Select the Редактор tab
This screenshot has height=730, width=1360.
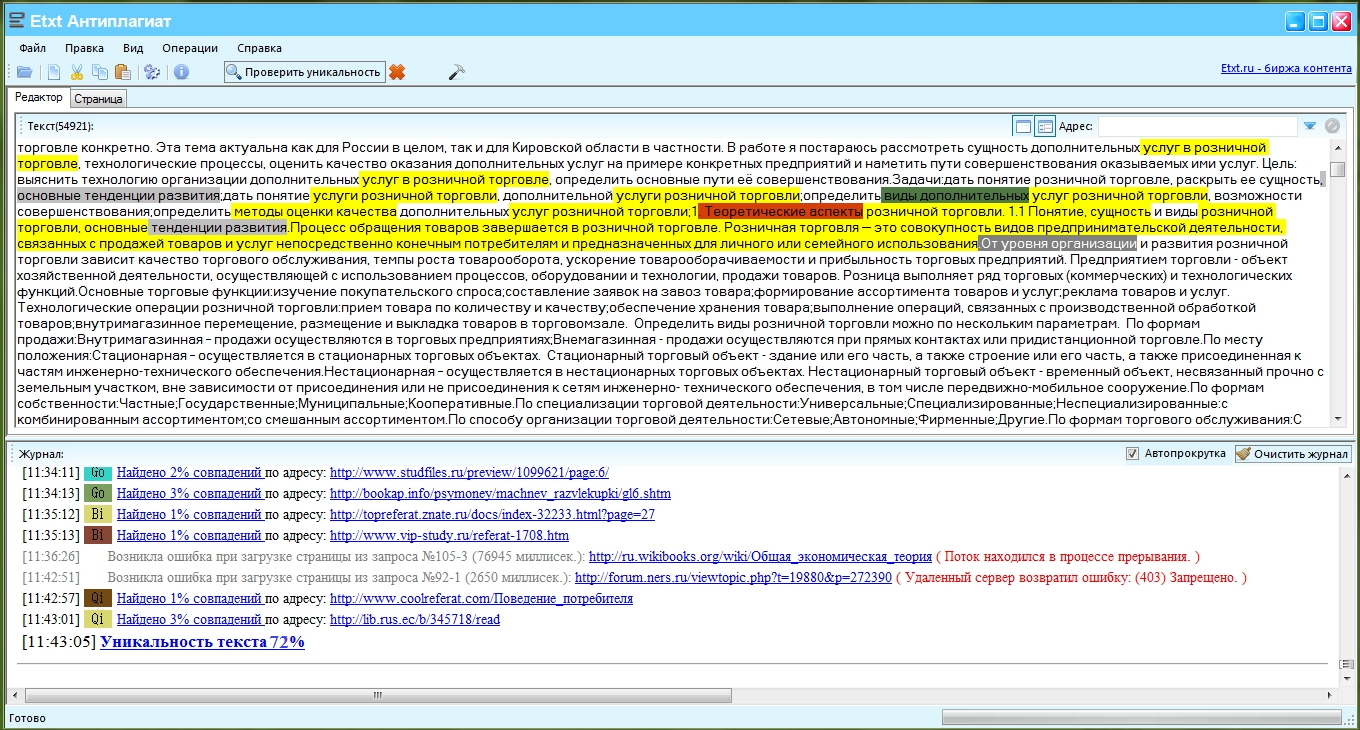point(39,98)
